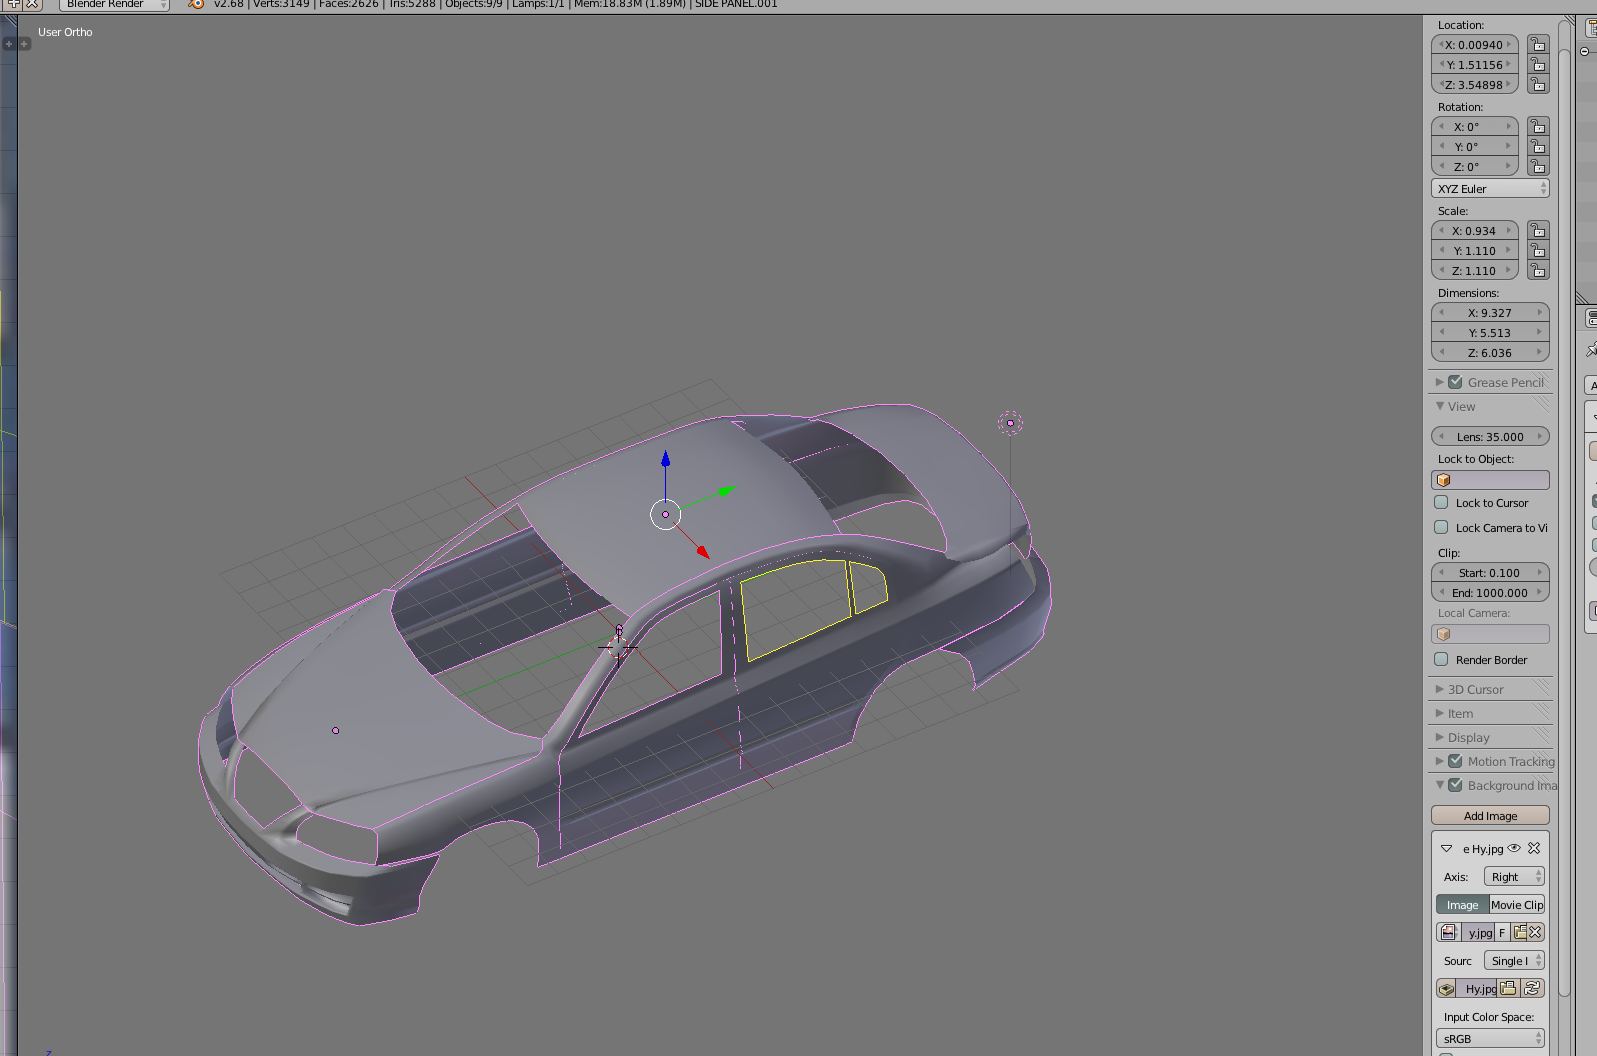1597x1056 pixels.
Task: Lock the Rotation Y axis
Action: click(1538, 147)
